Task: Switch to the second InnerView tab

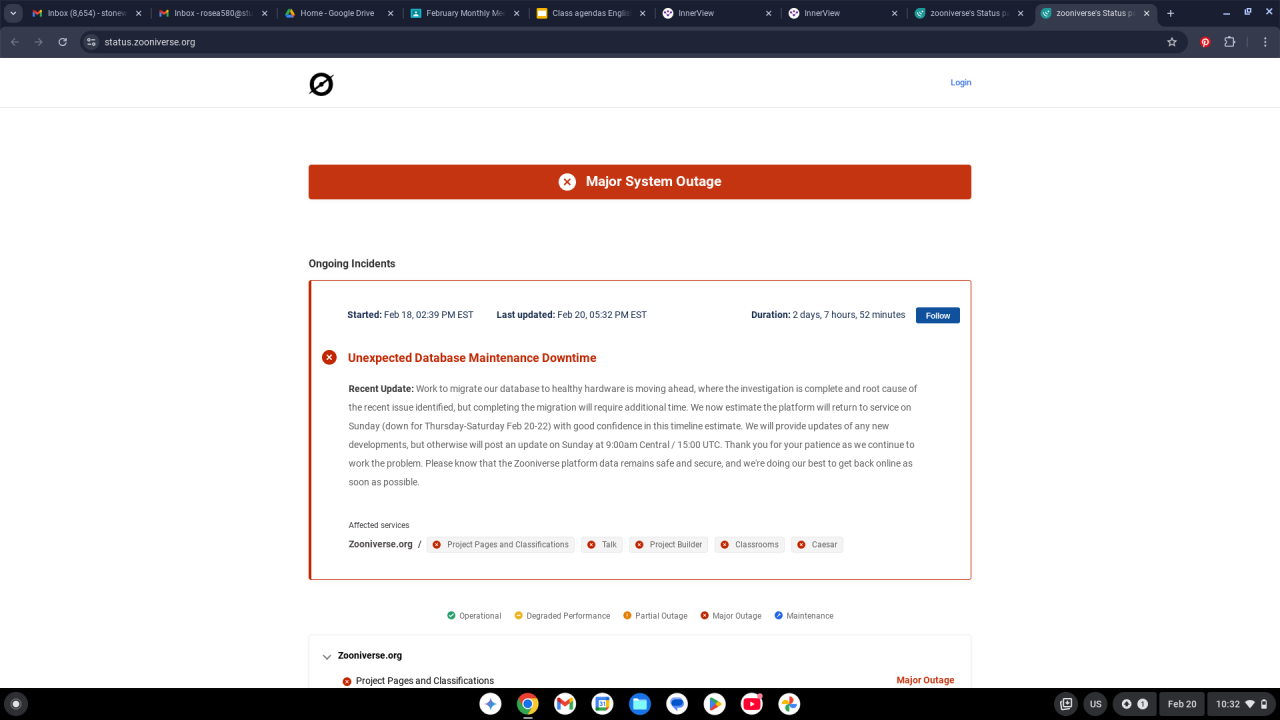Action: [x=843, y=14]
